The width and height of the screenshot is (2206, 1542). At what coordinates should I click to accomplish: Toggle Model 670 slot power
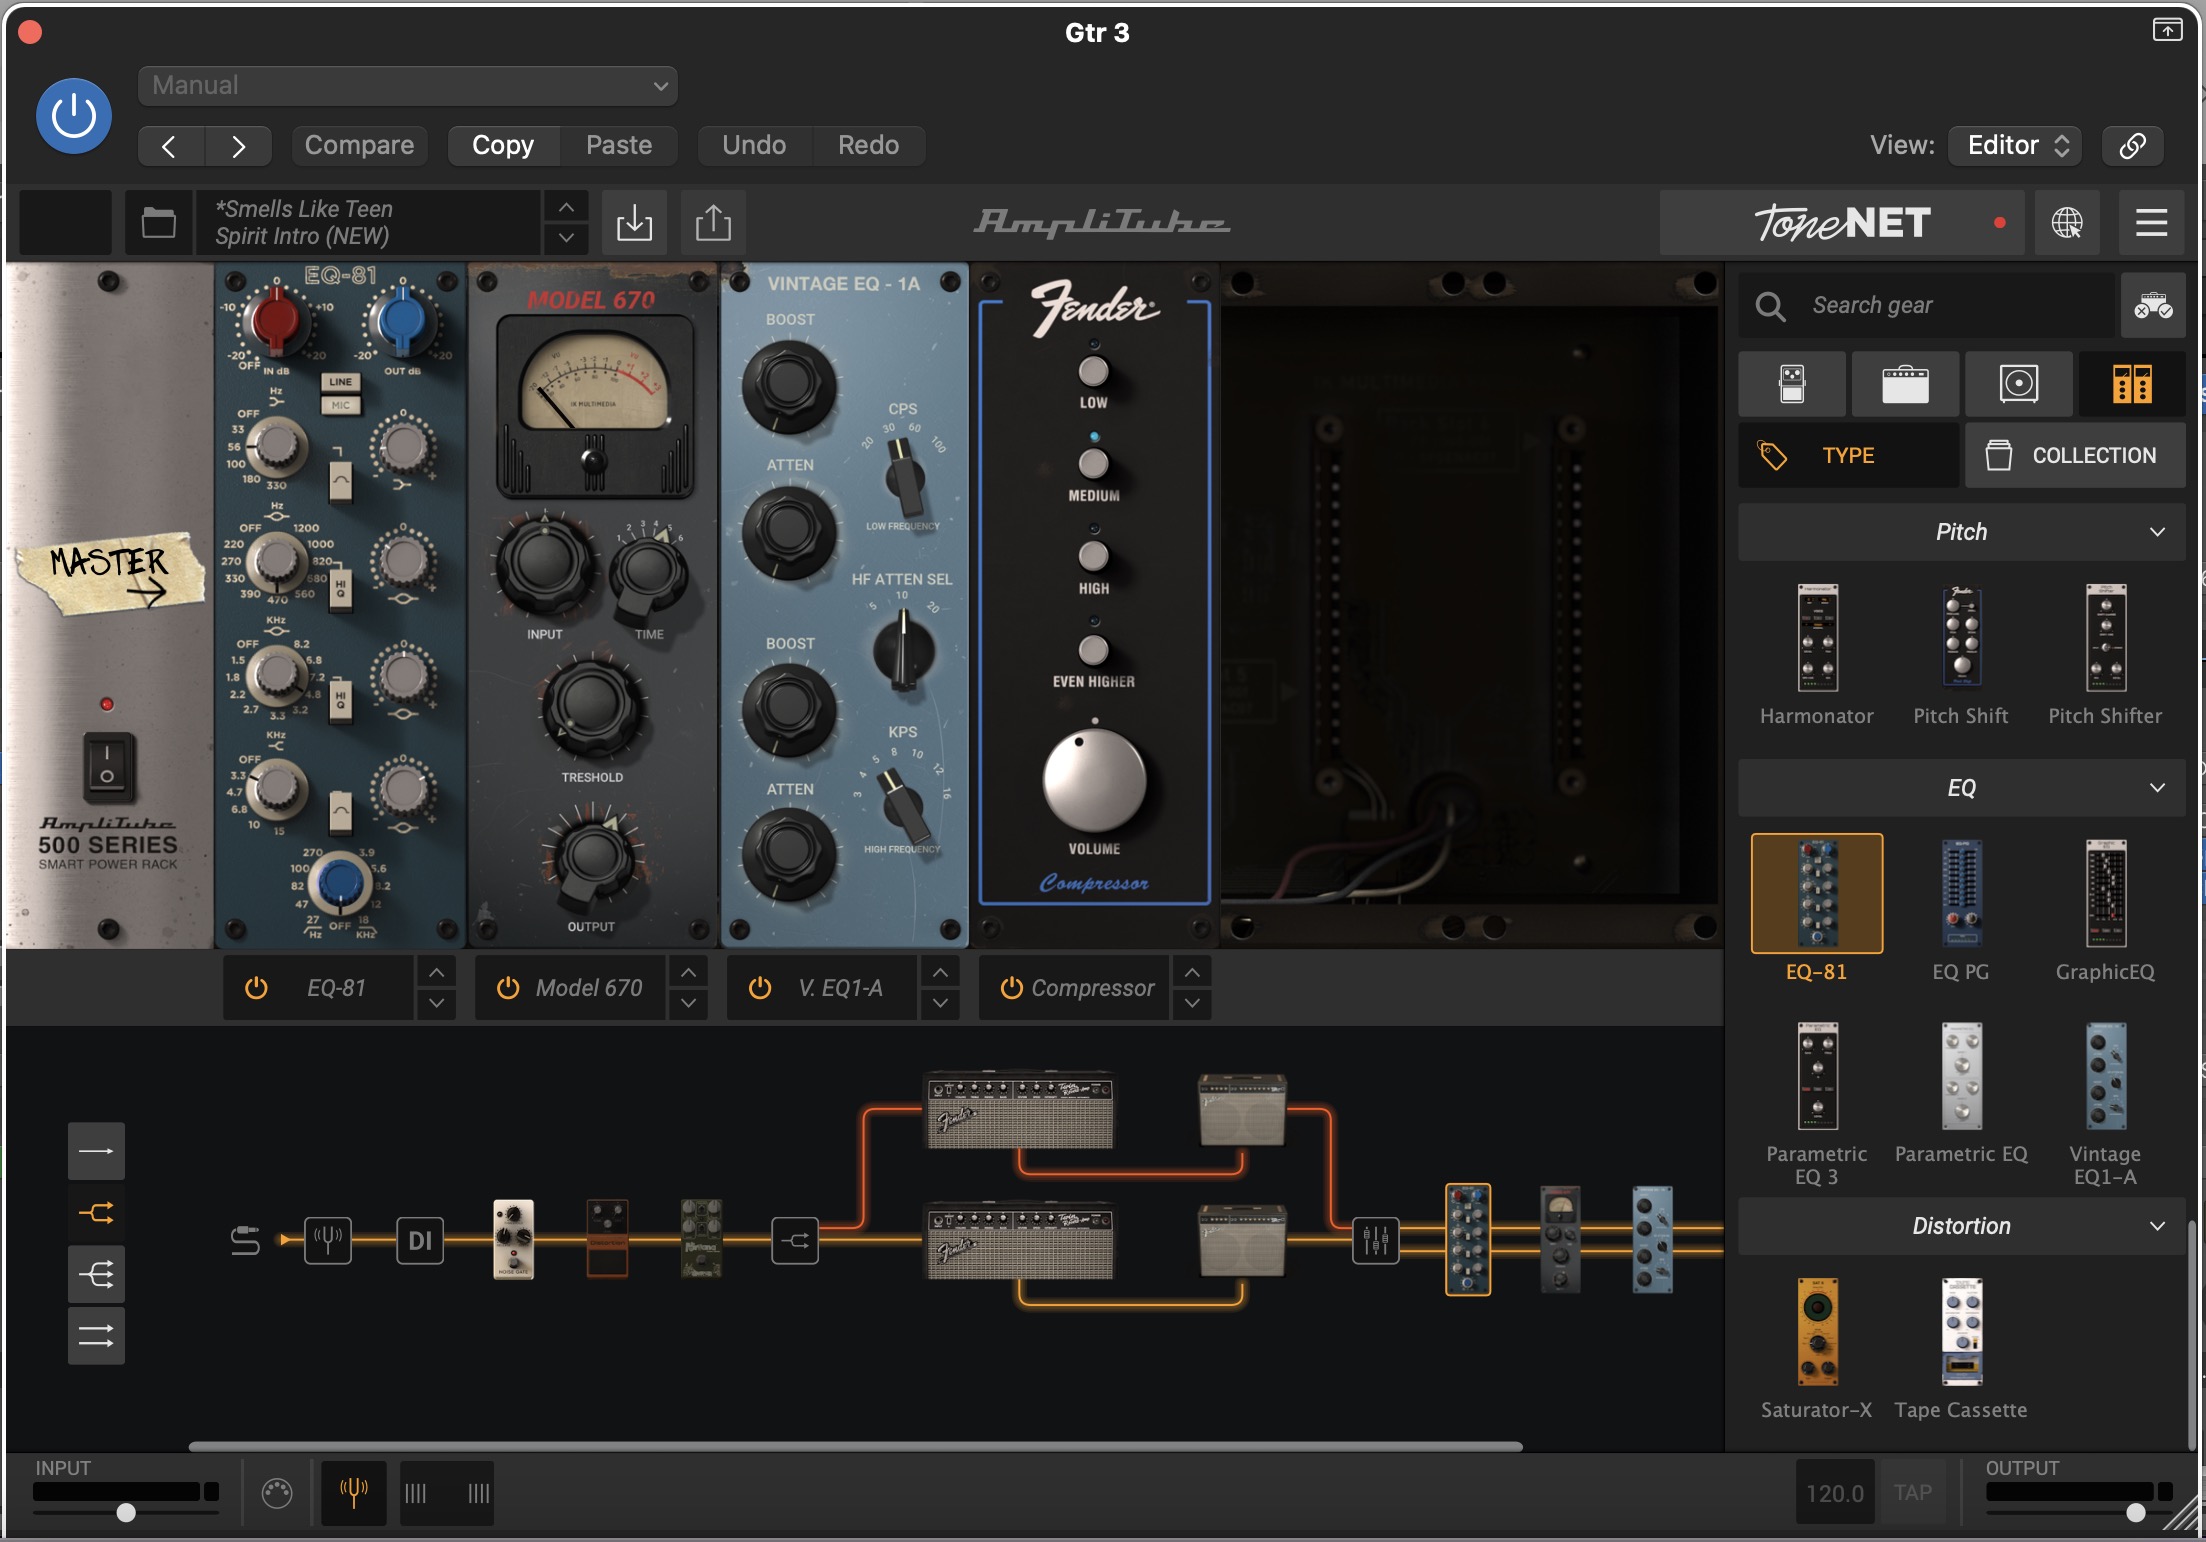[508, 988]
